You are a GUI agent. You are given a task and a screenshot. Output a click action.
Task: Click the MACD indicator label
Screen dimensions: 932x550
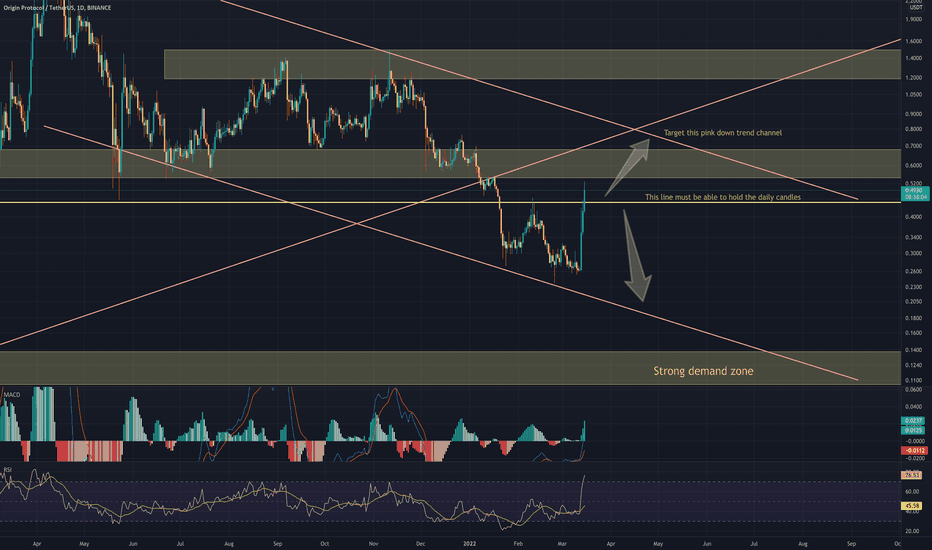12,394
